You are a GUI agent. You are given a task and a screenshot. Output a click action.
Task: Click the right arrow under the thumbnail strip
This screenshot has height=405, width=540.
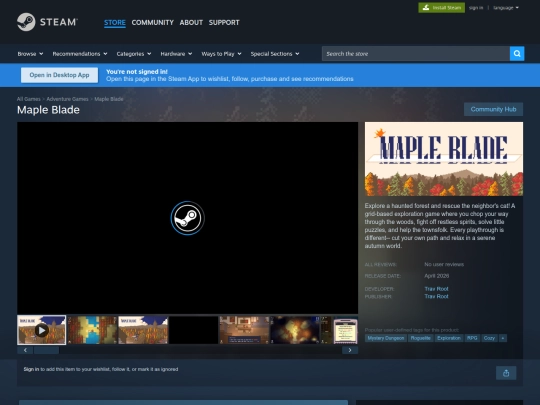coord(350,350)
